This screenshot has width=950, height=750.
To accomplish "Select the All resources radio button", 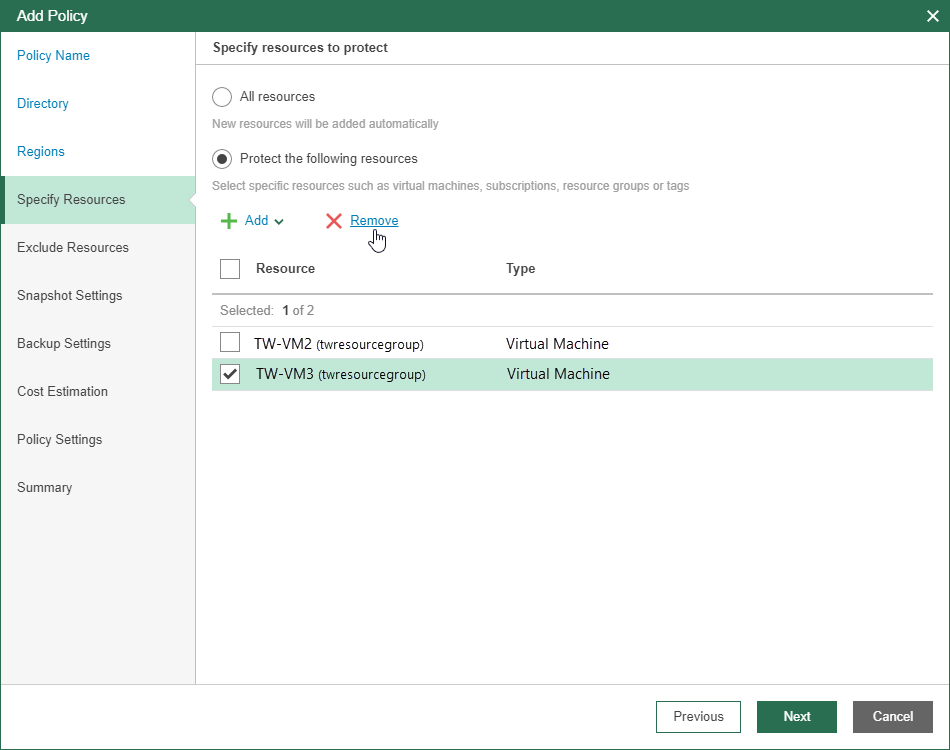I will click(x=222, y=97).
